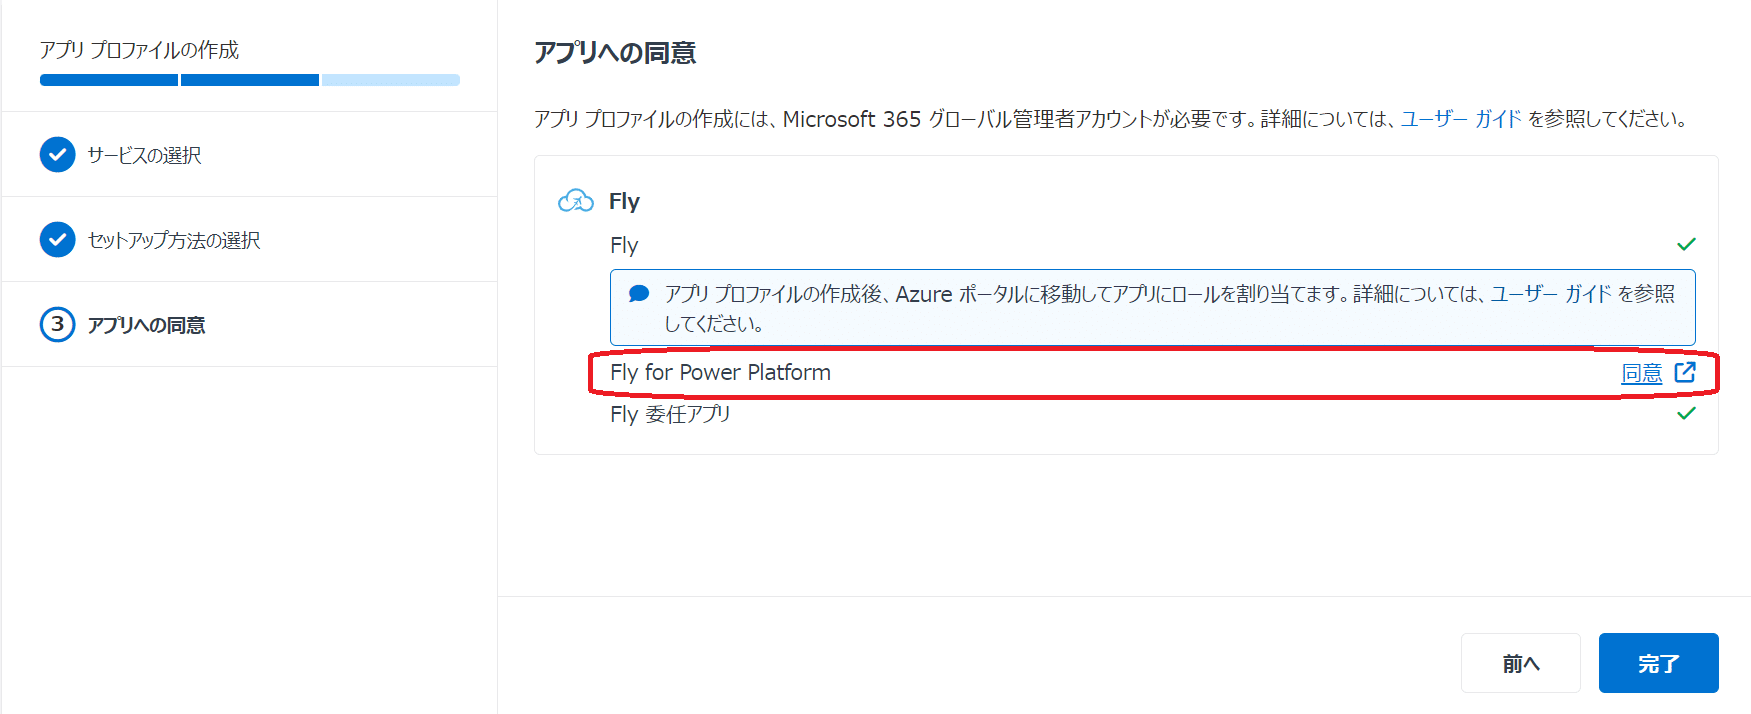Click the first progress bar segment
Screen dimensions: 1751x714
109,80
